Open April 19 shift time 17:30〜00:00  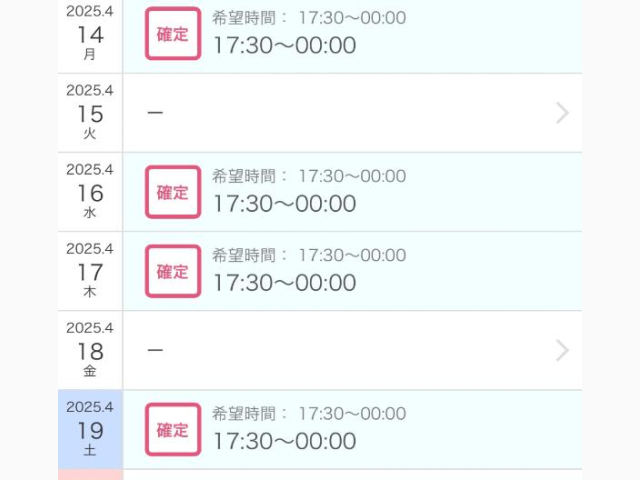pos(284,441)
